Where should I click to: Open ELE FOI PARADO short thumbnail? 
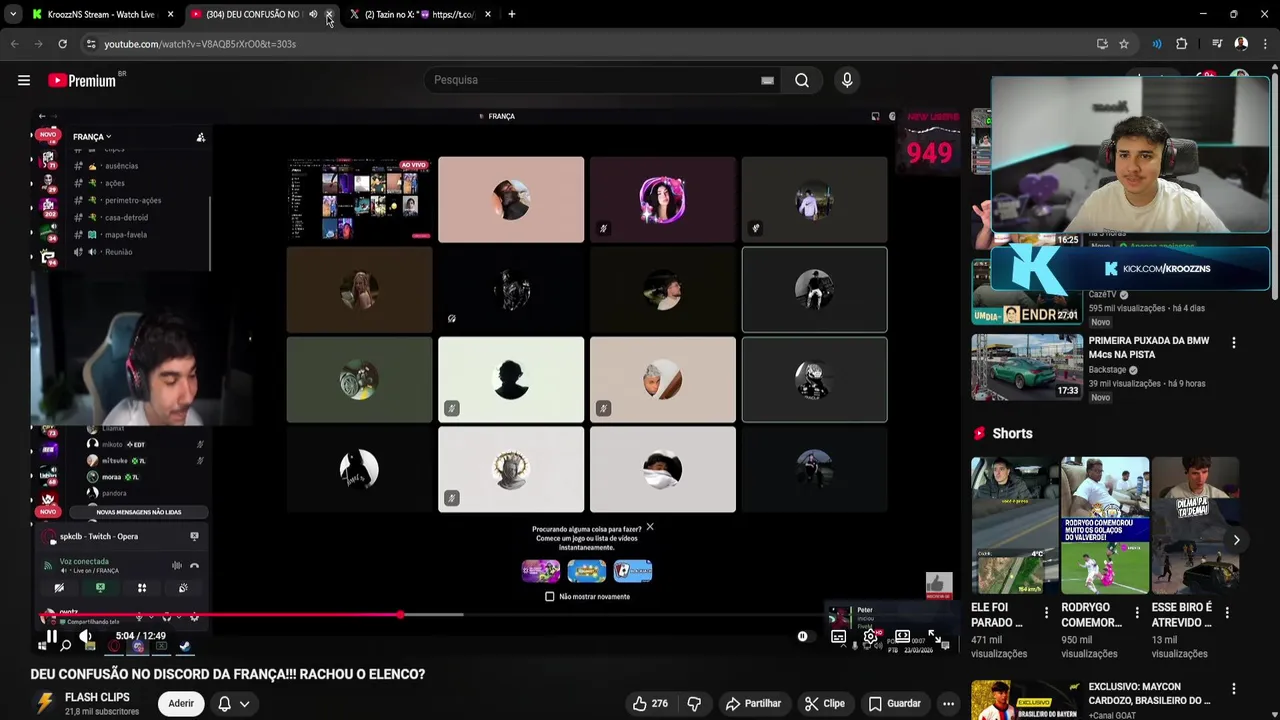coord(1015,525)
